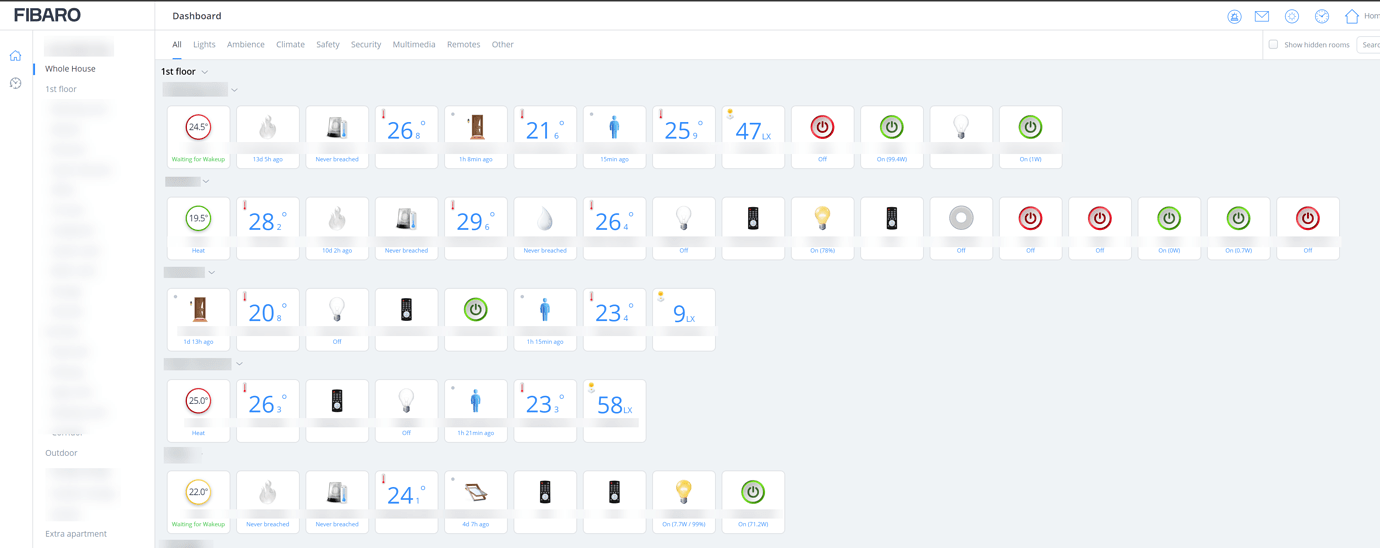The width and height of the screenshot is (1380, 548).
Task: Open the clock icon in top header
Action: click(x=1321, y=17)
